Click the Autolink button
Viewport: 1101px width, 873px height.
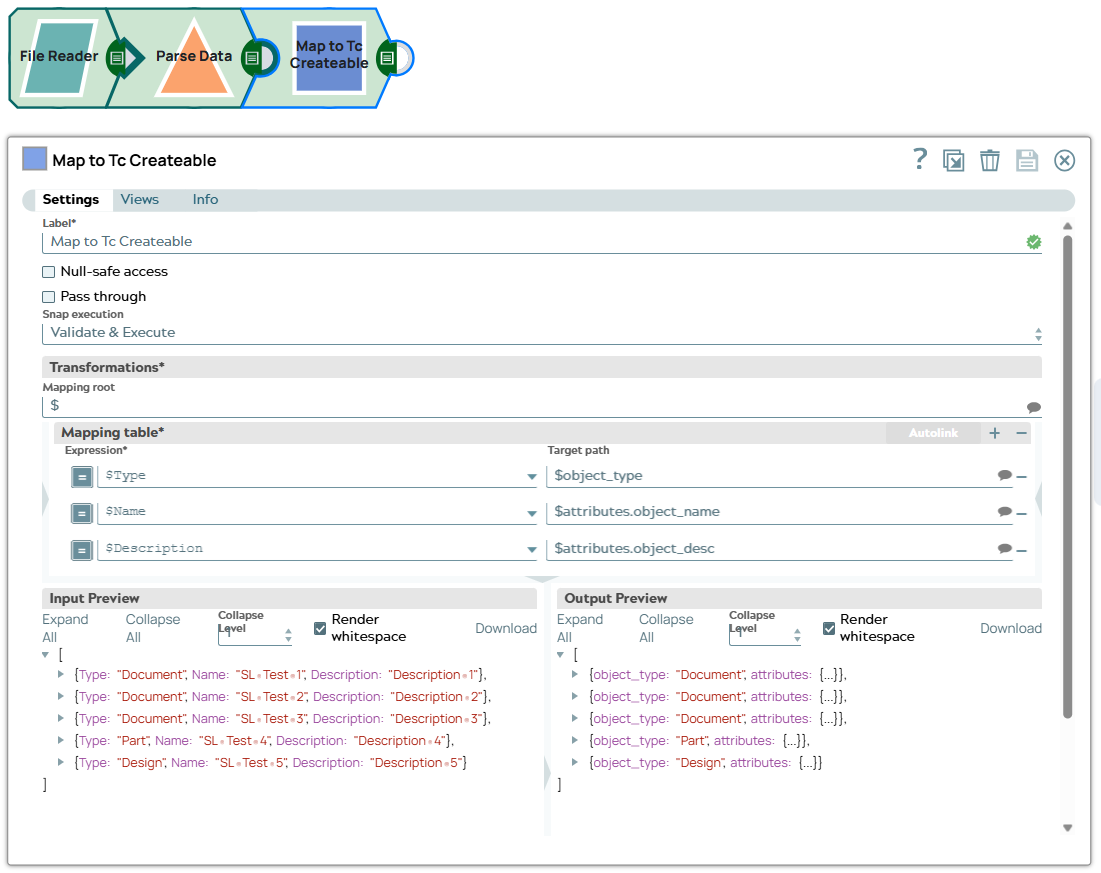point(932,433)
